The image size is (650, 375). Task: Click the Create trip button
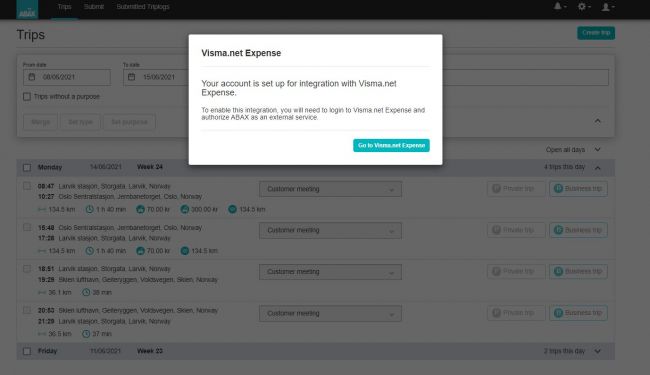(596, 33)
